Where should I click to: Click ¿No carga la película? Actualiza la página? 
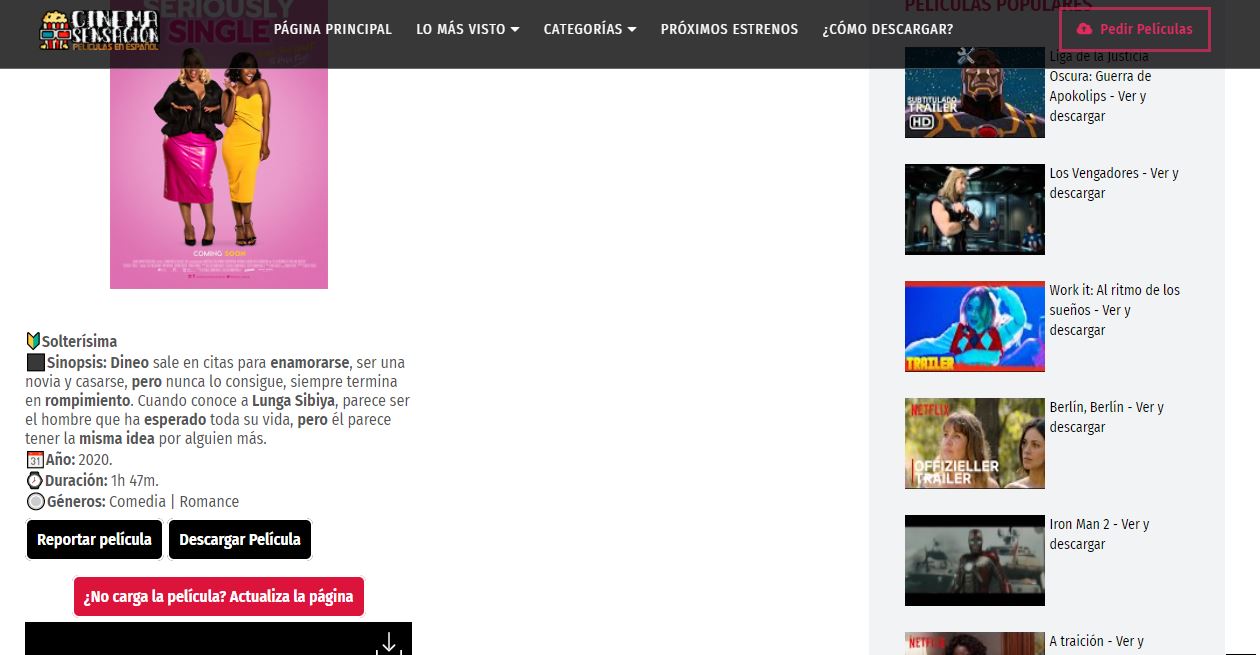click(x=219, y=596)
